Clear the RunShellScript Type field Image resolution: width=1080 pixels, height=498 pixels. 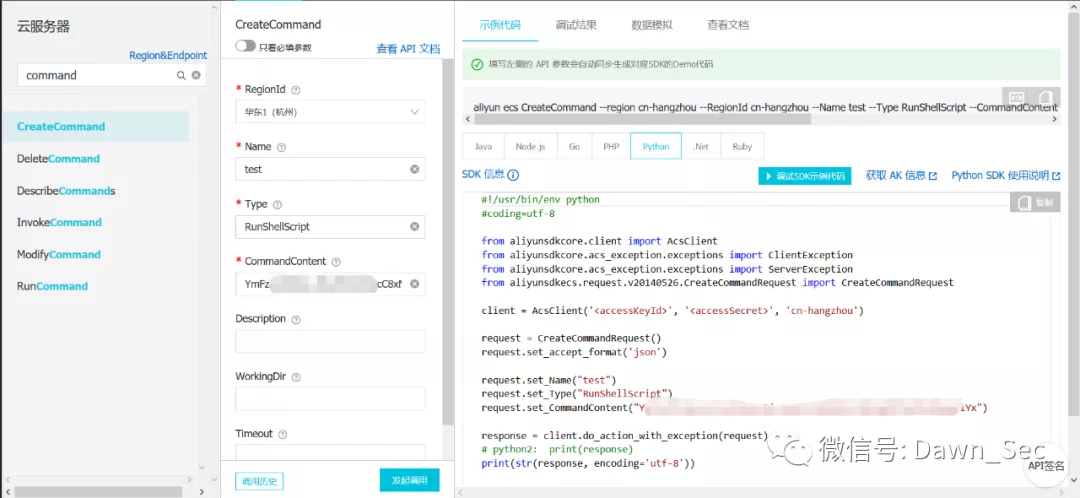415,227
